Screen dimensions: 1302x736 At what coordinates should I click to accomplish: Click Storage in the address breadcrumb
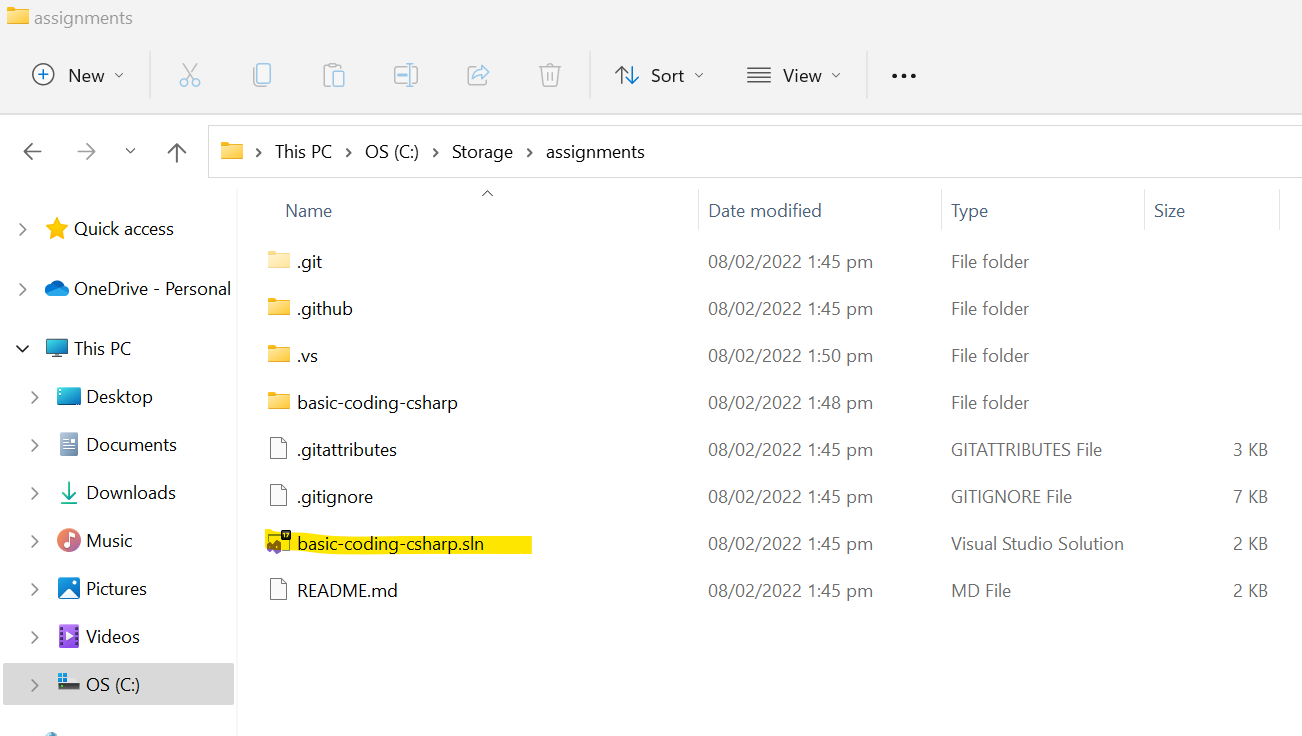coord(482,152)
